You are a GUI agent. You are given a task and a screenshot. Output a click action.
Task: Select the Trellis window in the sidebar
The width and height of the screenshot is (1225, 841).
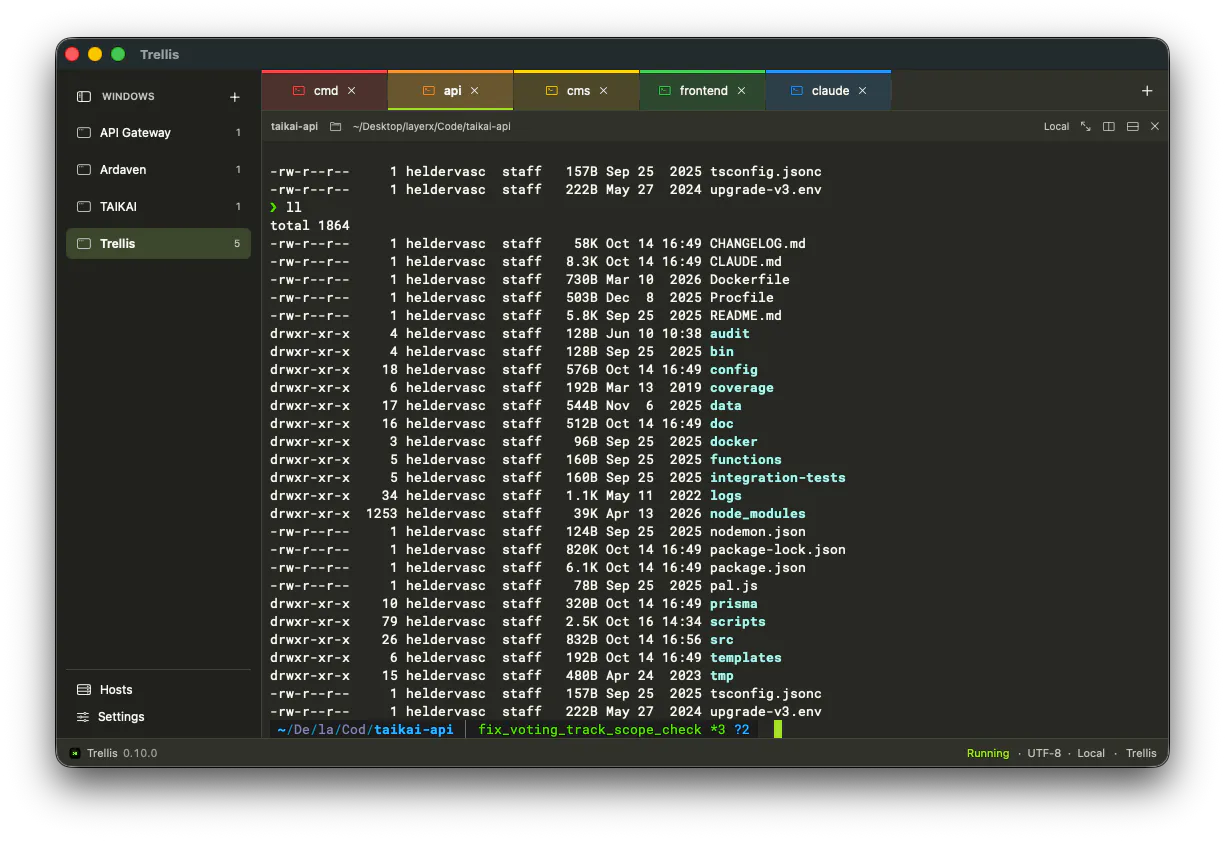click(x=158, y=244)
